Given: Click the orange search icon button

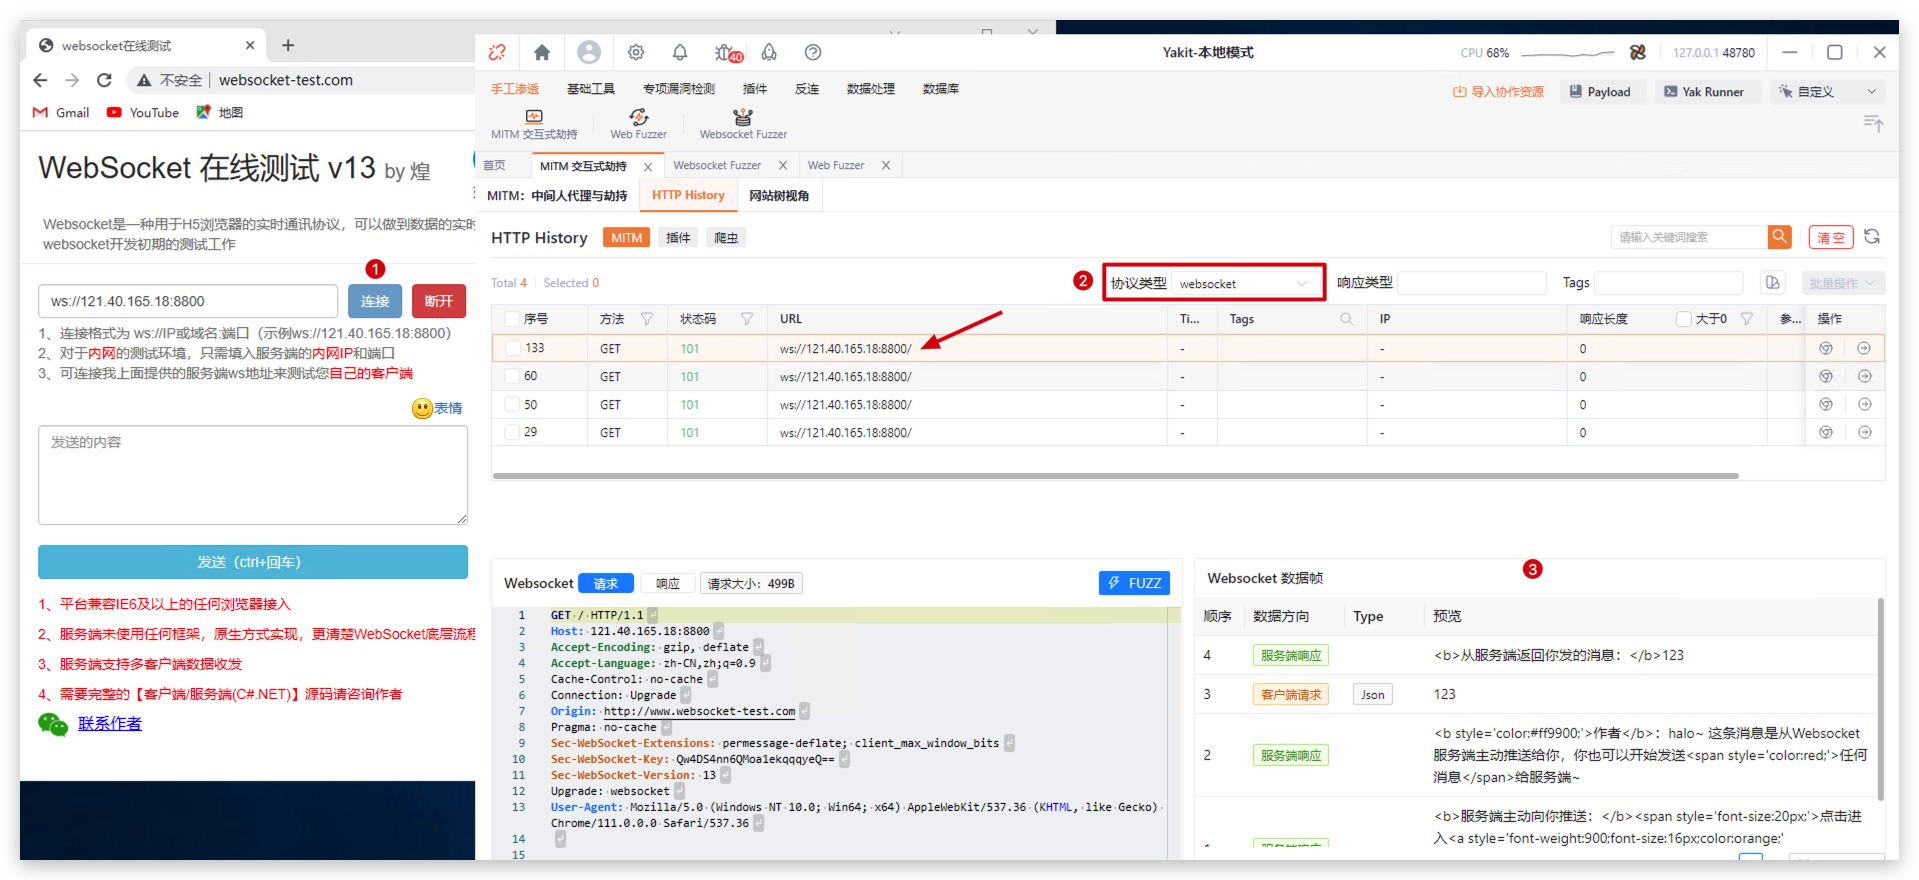Looking at the screenshot, I should [x=1779, y=237].
